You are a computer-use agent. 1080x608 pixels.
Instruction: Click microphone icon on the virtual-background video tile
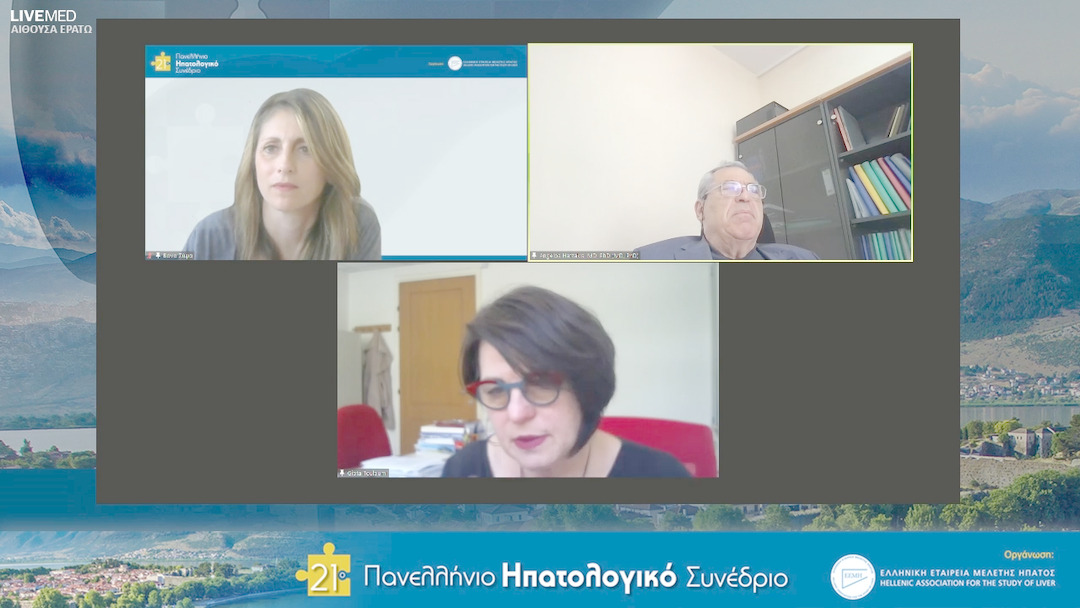pyautogui.click(x=158, y=255)
